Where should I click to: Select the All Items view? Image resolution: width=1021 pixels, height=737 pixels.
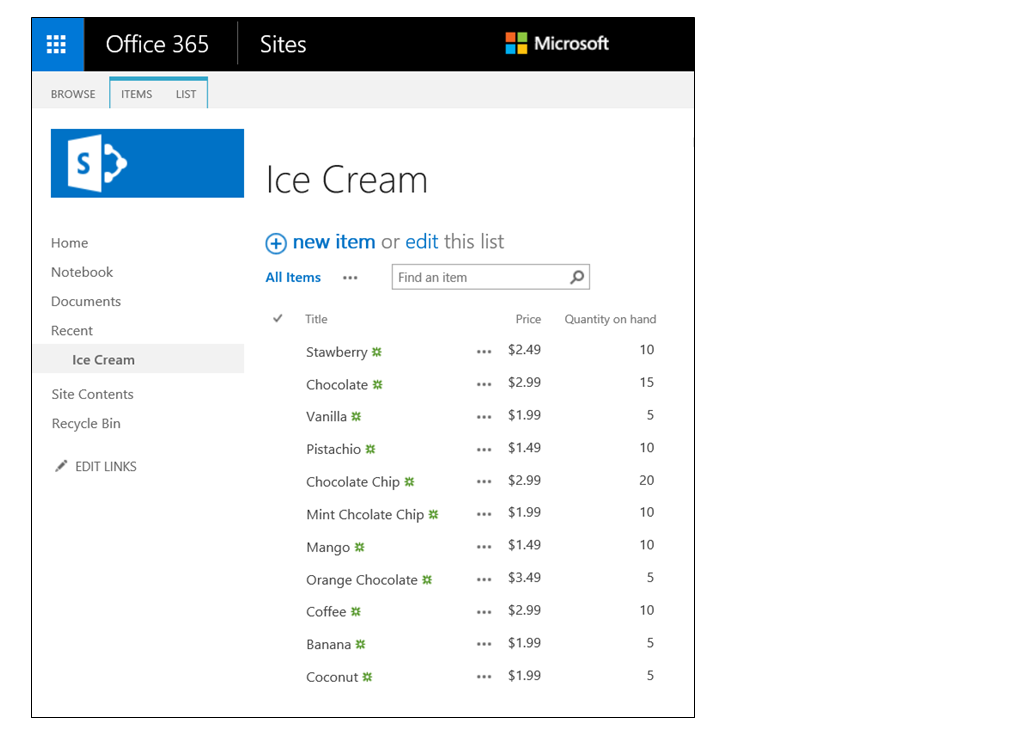click(293, 277)
